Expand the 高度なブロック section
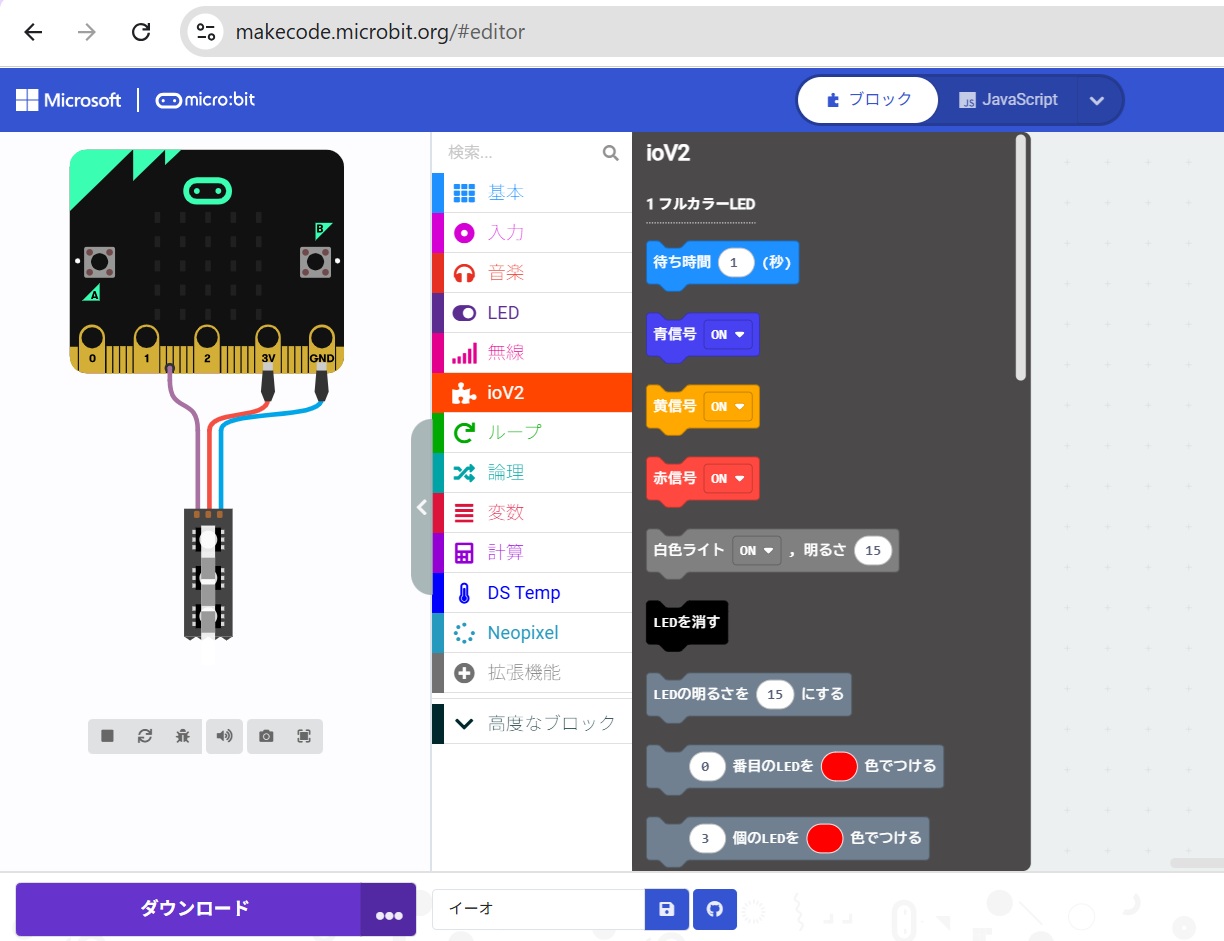Viewport: 1224px width, 941px height. (532, 723)
